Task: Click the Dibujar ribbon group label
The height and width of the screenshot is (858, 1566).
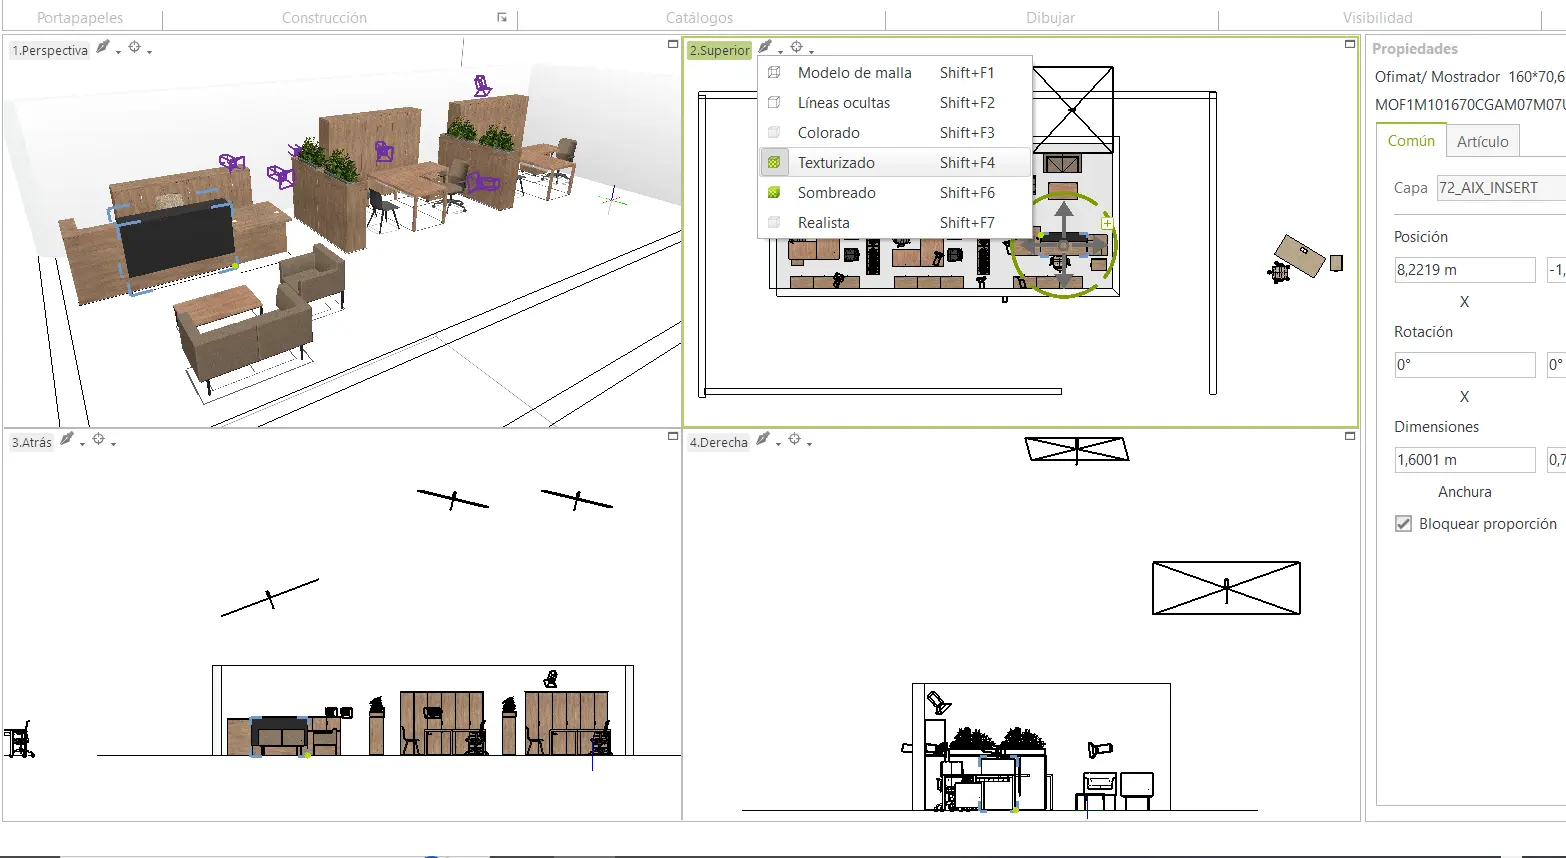Action: click(1050, 18)
